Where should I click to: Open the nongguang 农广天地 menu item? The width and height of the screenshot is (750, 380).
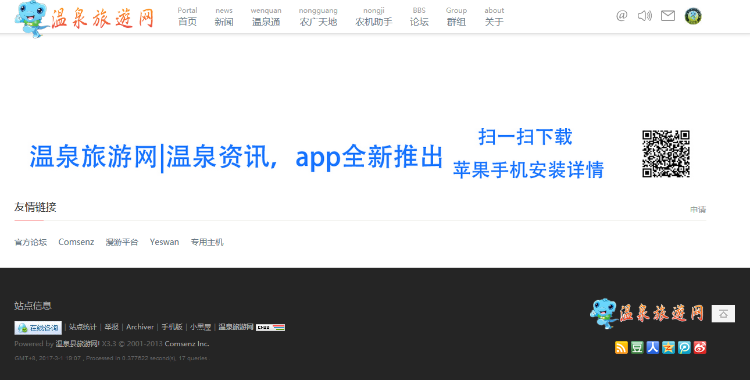click(318, 17)
